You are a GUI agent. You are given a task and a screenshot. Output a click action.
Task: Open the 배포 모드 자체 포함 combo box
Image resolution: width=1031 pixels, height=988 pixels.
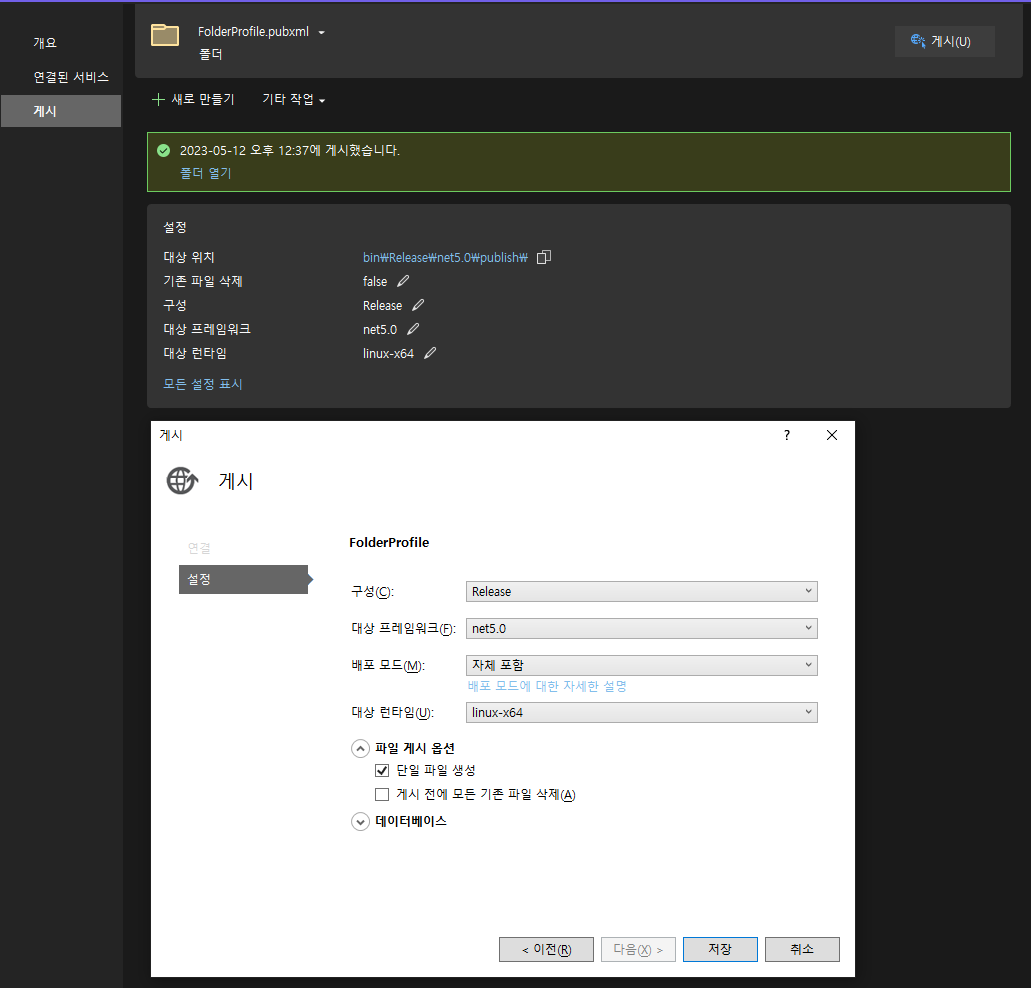click(642, 665)
